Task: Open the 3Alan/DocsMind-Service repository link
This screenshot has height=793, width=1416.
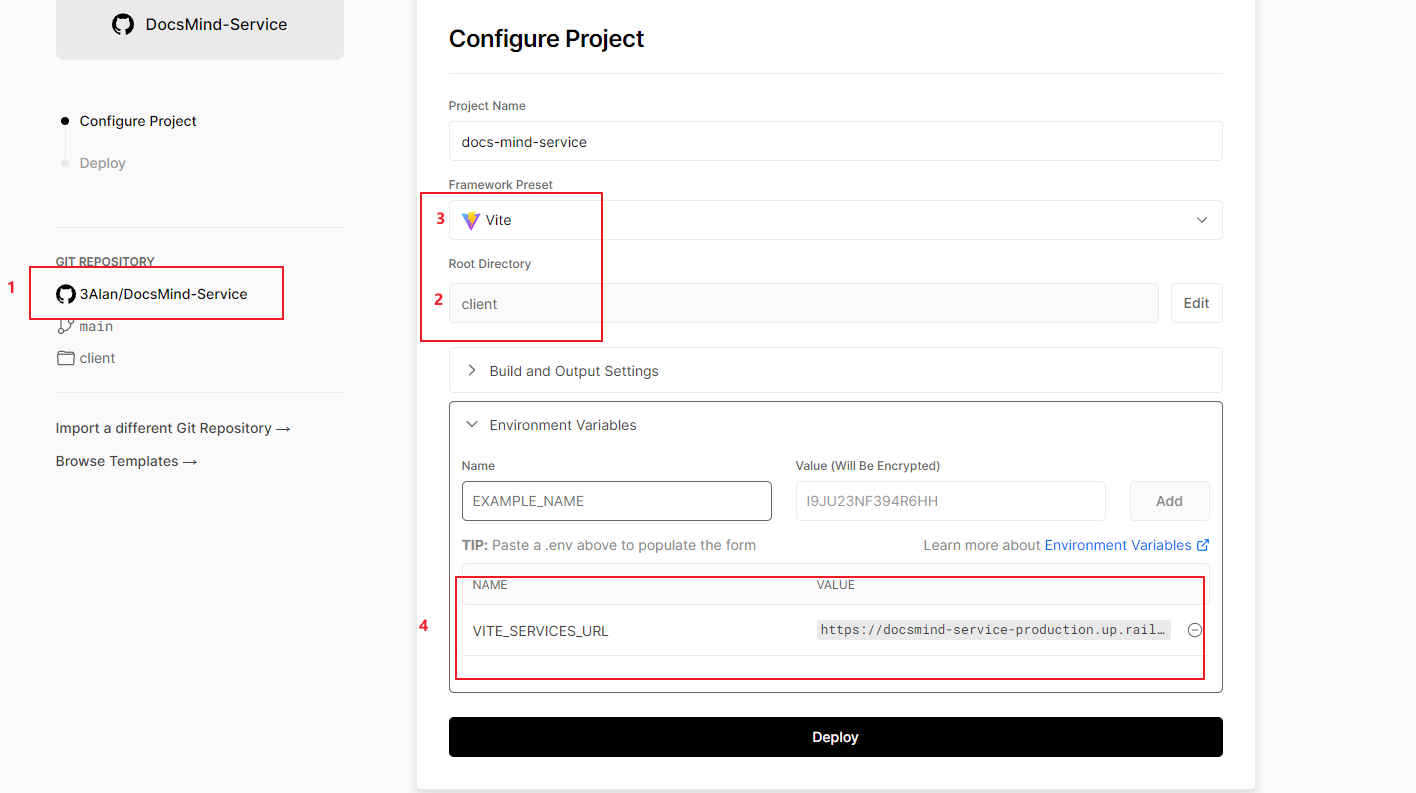Action: point(164,294)
